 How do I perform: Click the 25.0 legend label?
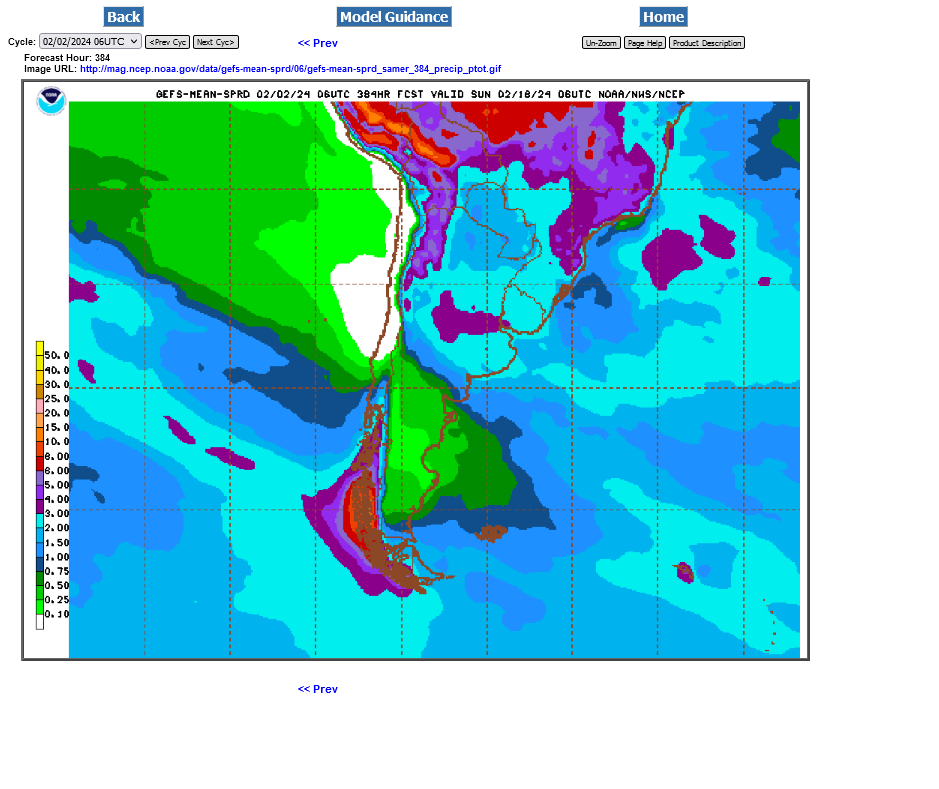[57, 399]
